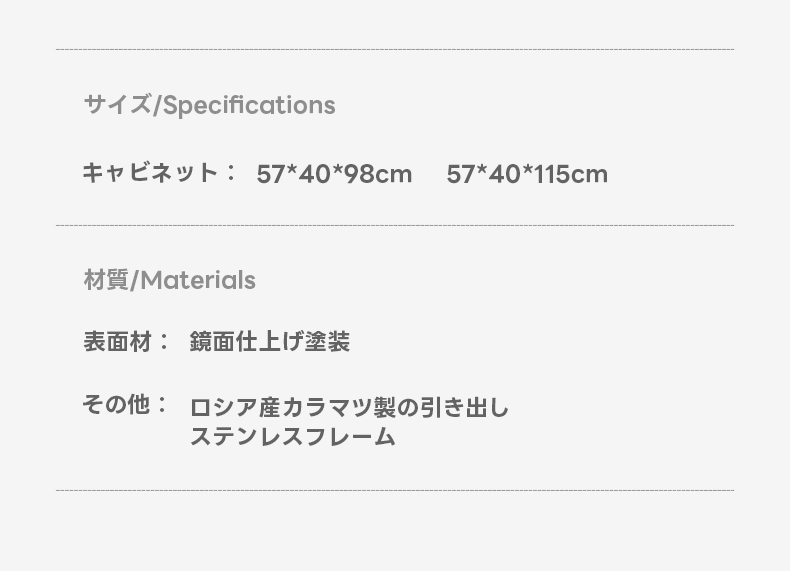Select the 57*40*115cm cabinet size
Image resolution: width=790 pixels, height=571 pixels.
pyautogui.click(x=526, y=174)
